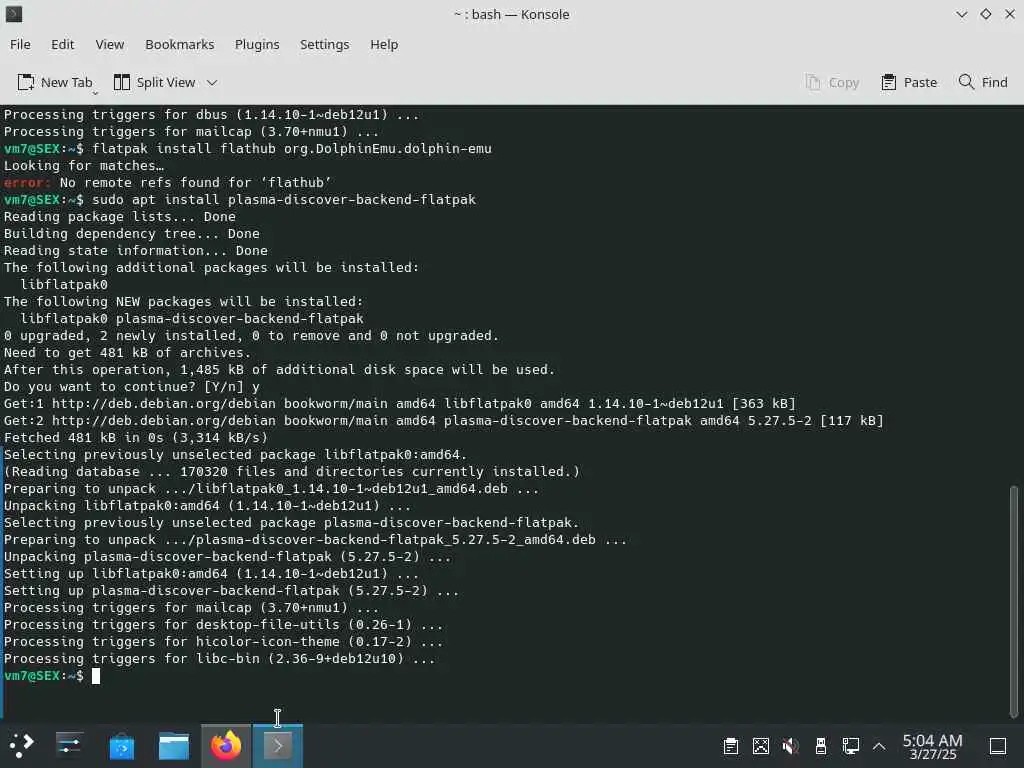Screen dimensions: 1024x768
Task: Click the terminal scrollbar handle
Action: coord(1014,601)
